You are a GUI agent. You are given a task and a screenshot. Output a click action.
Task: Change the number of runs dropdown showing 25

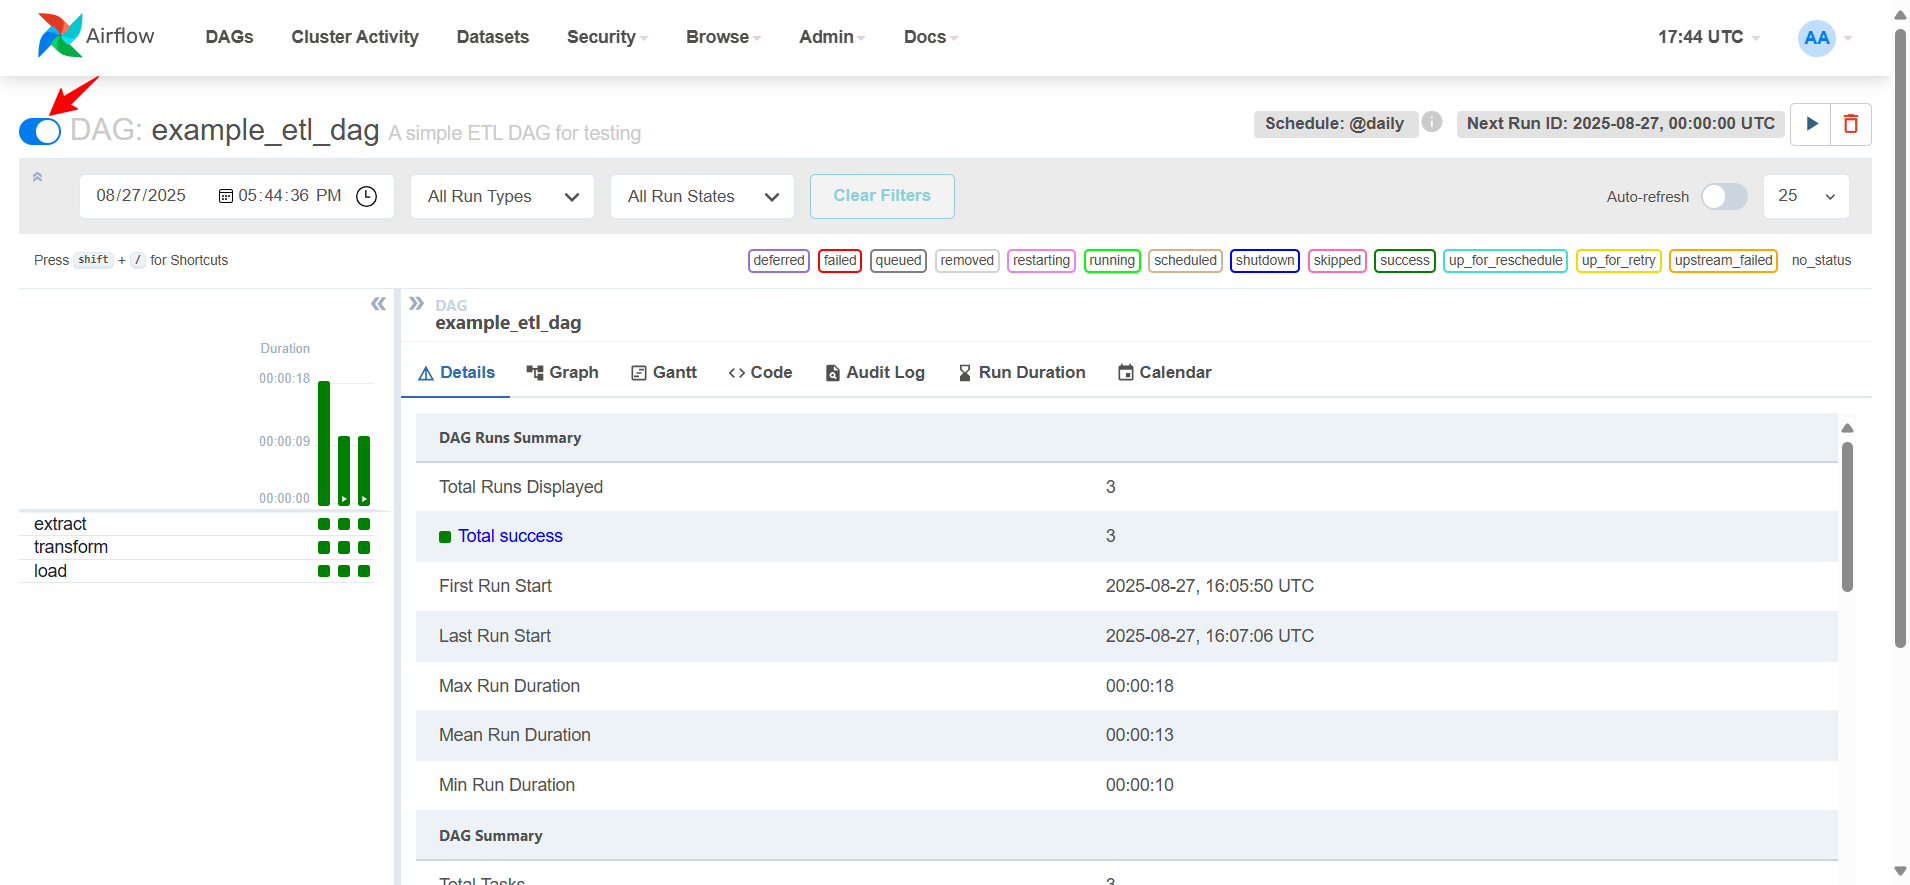1806,196
